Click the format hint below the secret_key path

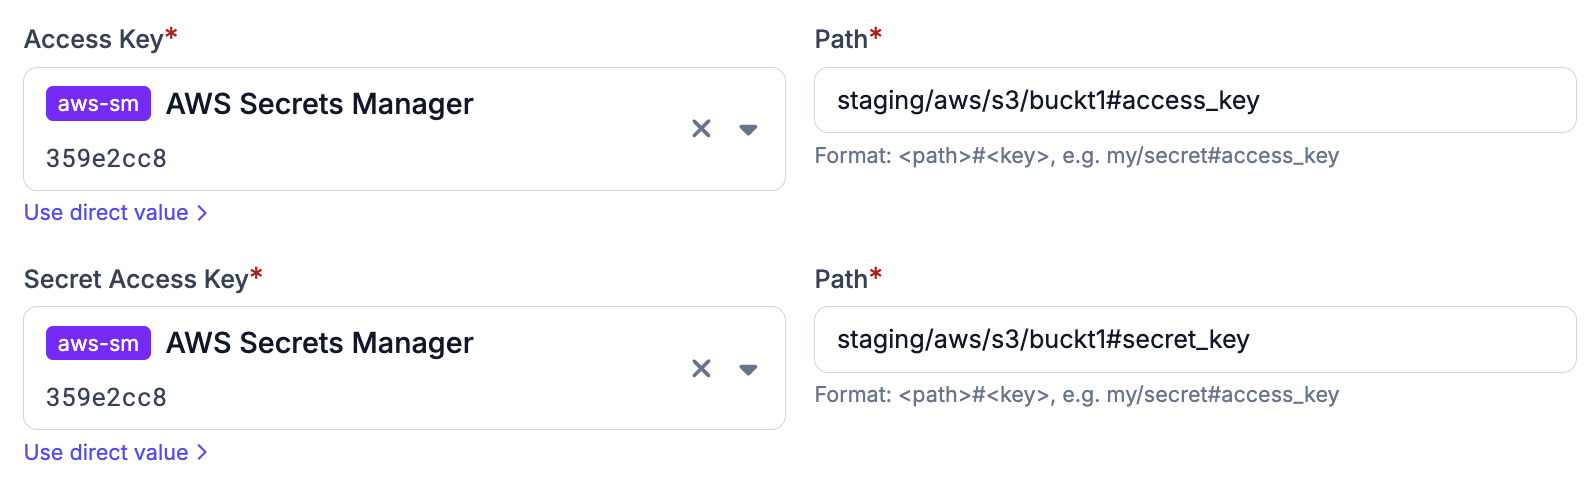pos(1077,395)
